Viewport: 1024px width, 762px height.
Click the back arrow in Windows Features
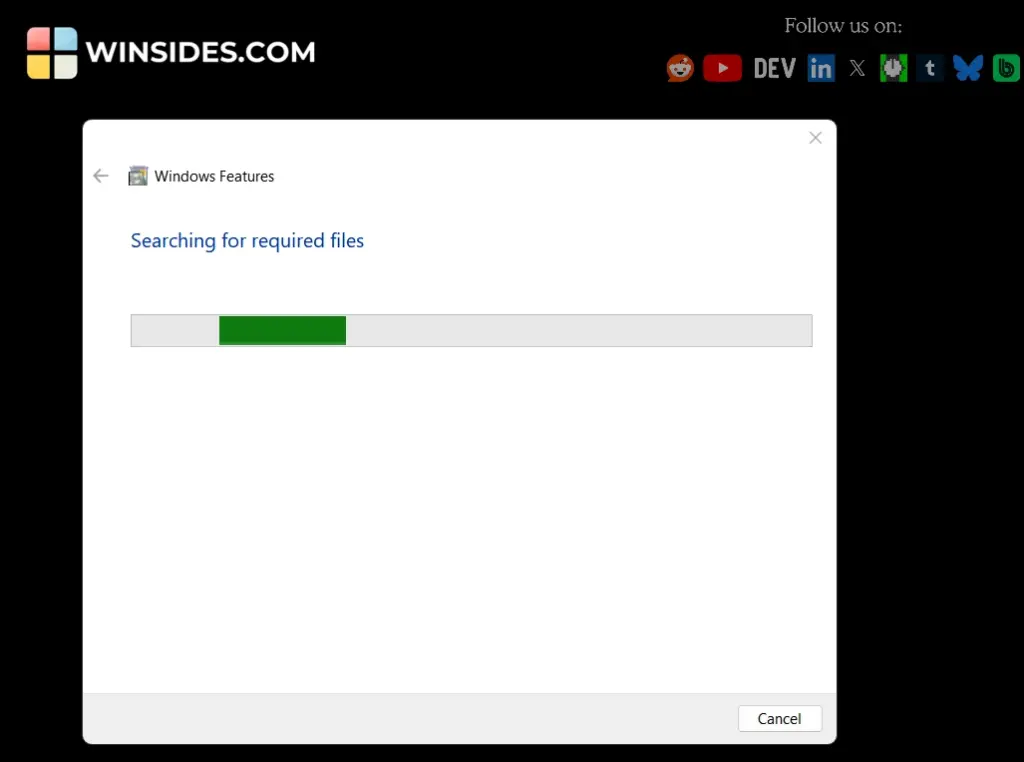click(100, 175)
